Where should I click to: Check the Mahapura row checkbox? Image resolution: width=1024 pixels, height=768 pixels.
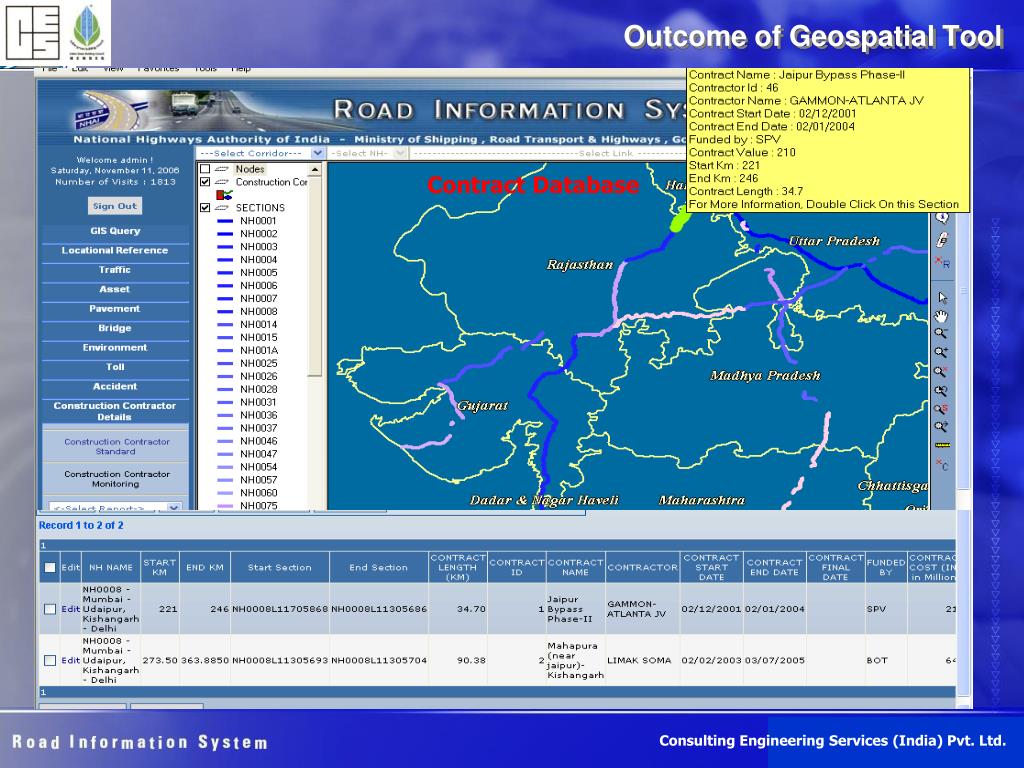[50, 660]
